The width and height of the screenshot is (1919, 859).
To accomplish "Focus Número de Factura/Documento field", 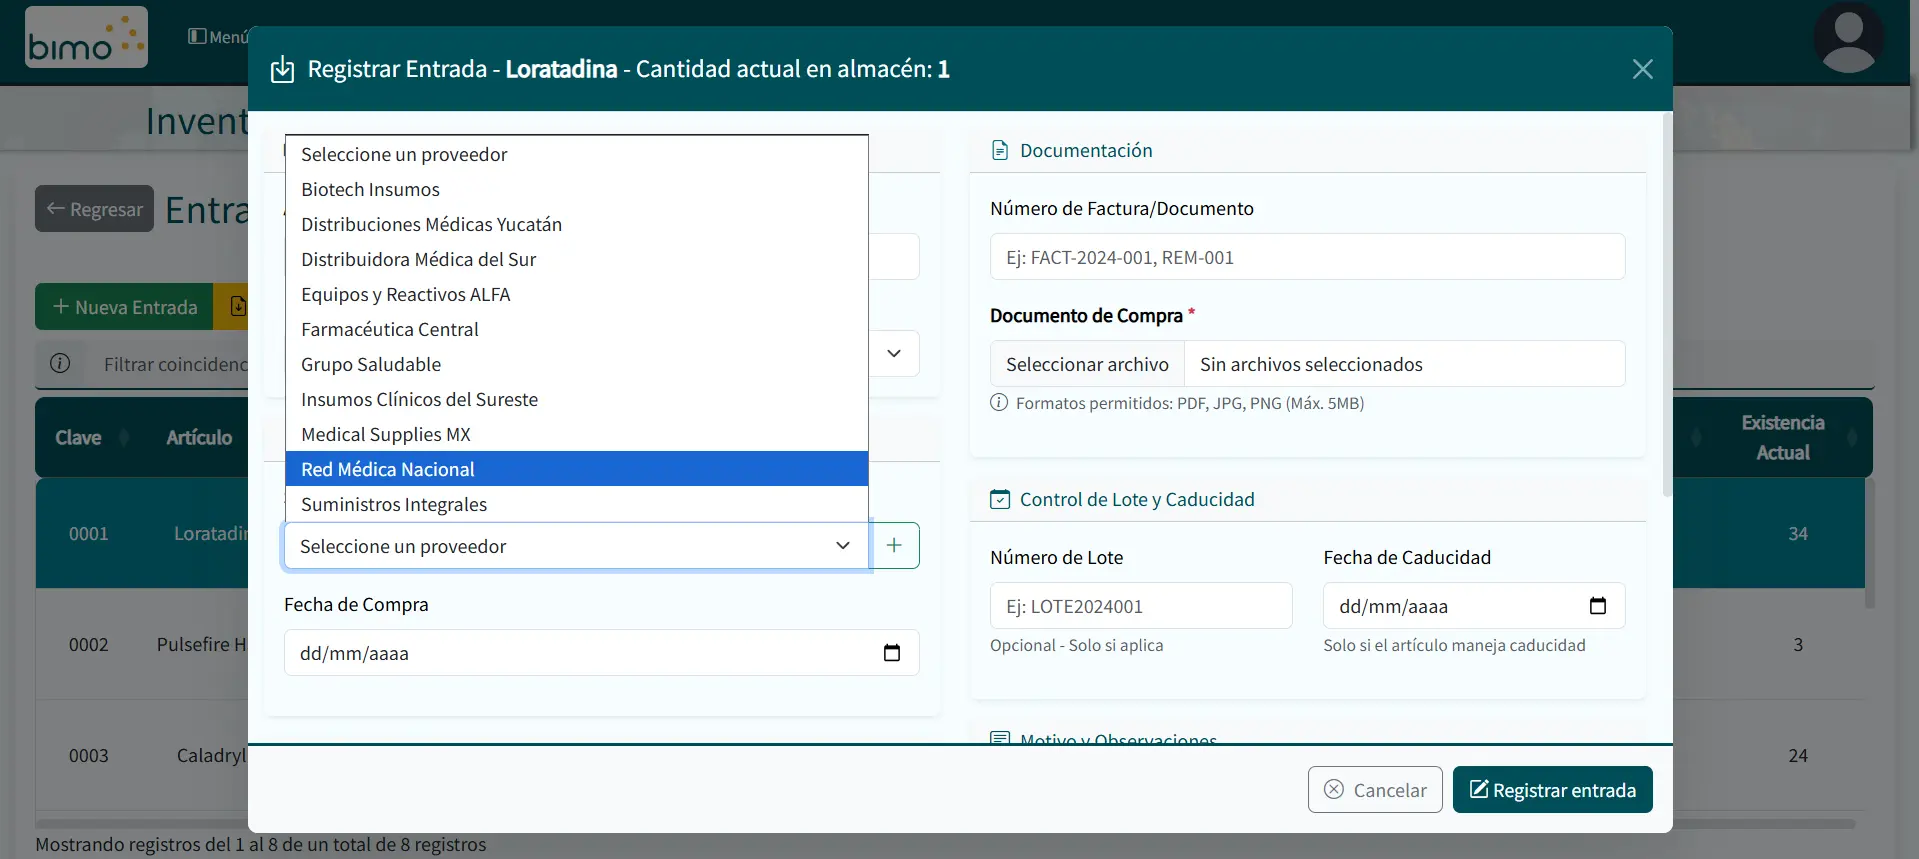I will coord(1307,257).
